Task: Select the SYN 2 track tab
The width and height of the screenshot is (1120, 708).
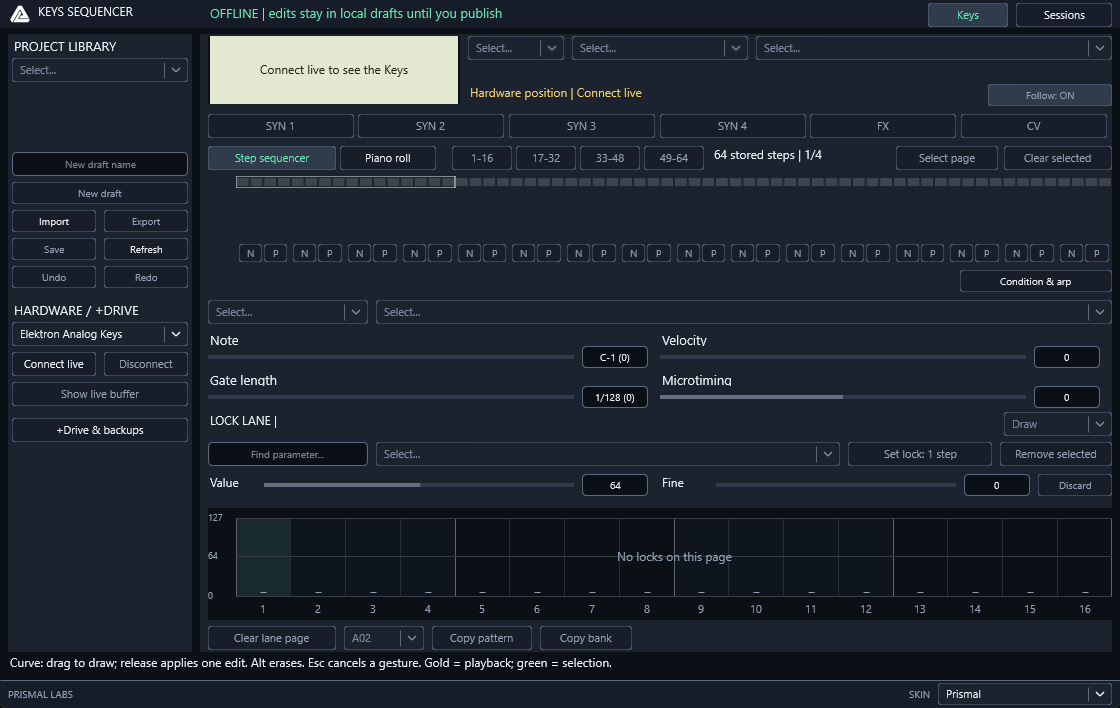Action: point(431,126)
